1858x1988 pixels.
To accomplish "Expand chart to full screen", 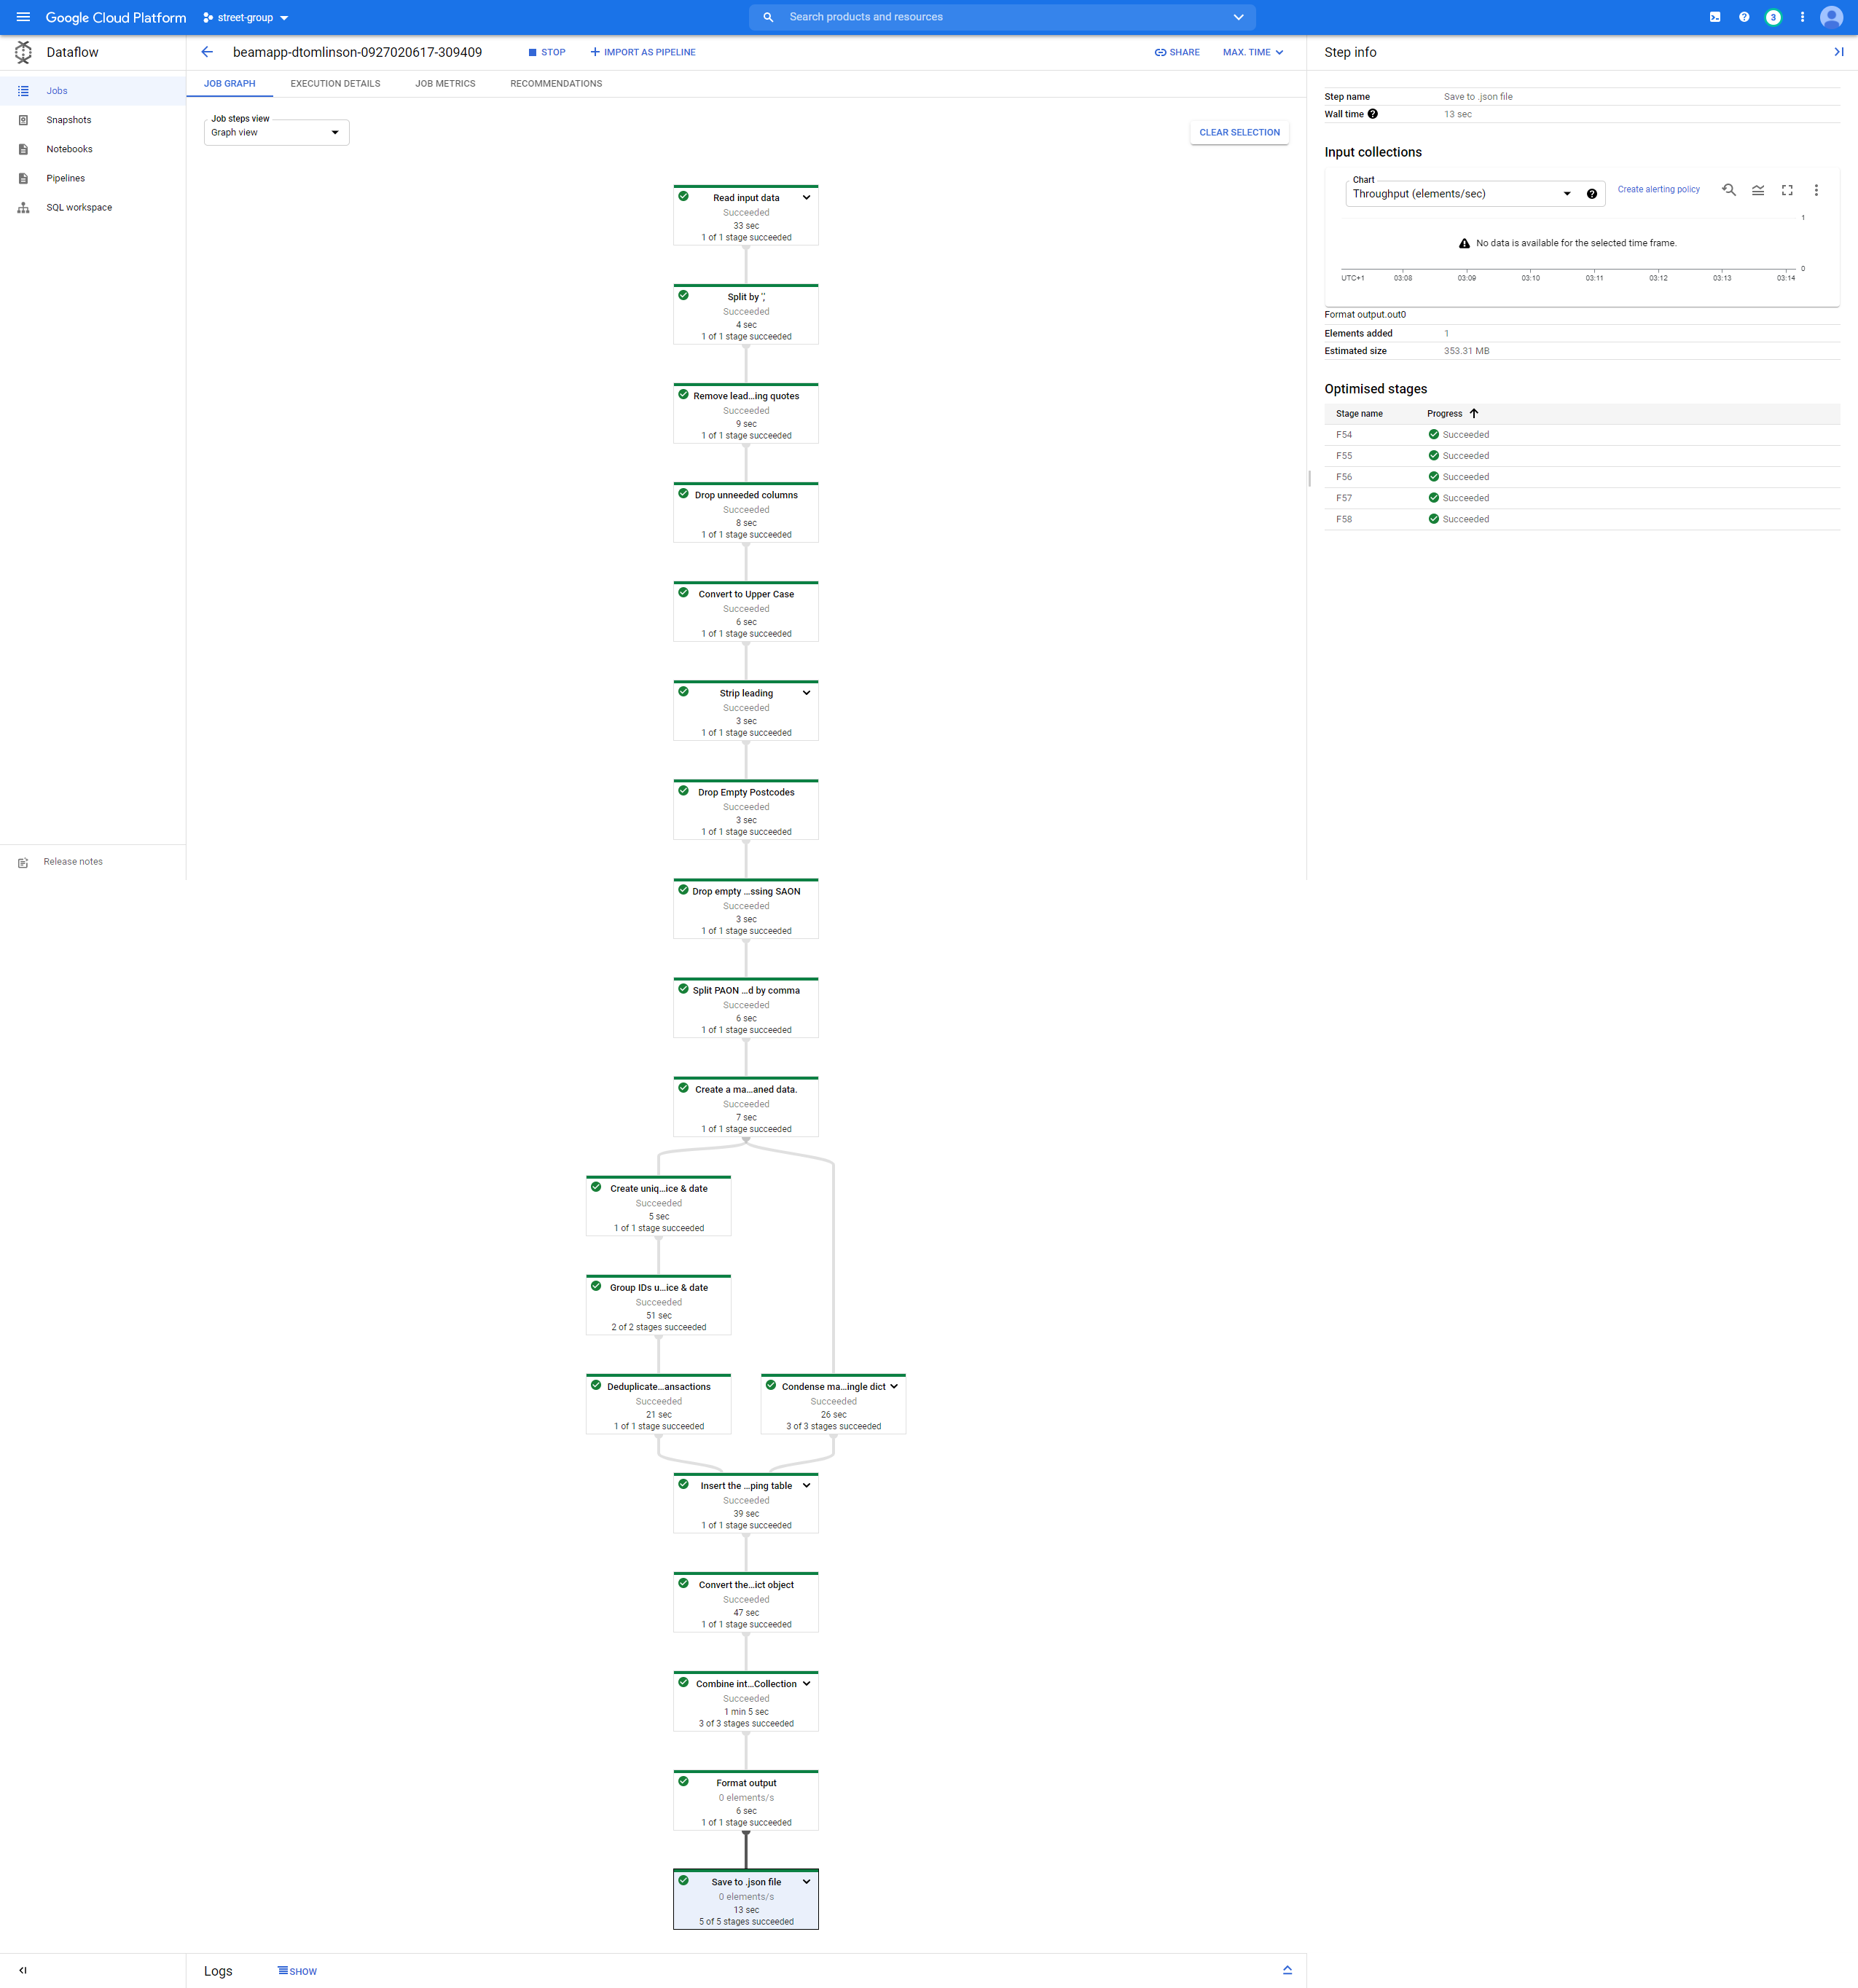I will pos(1787,190).
